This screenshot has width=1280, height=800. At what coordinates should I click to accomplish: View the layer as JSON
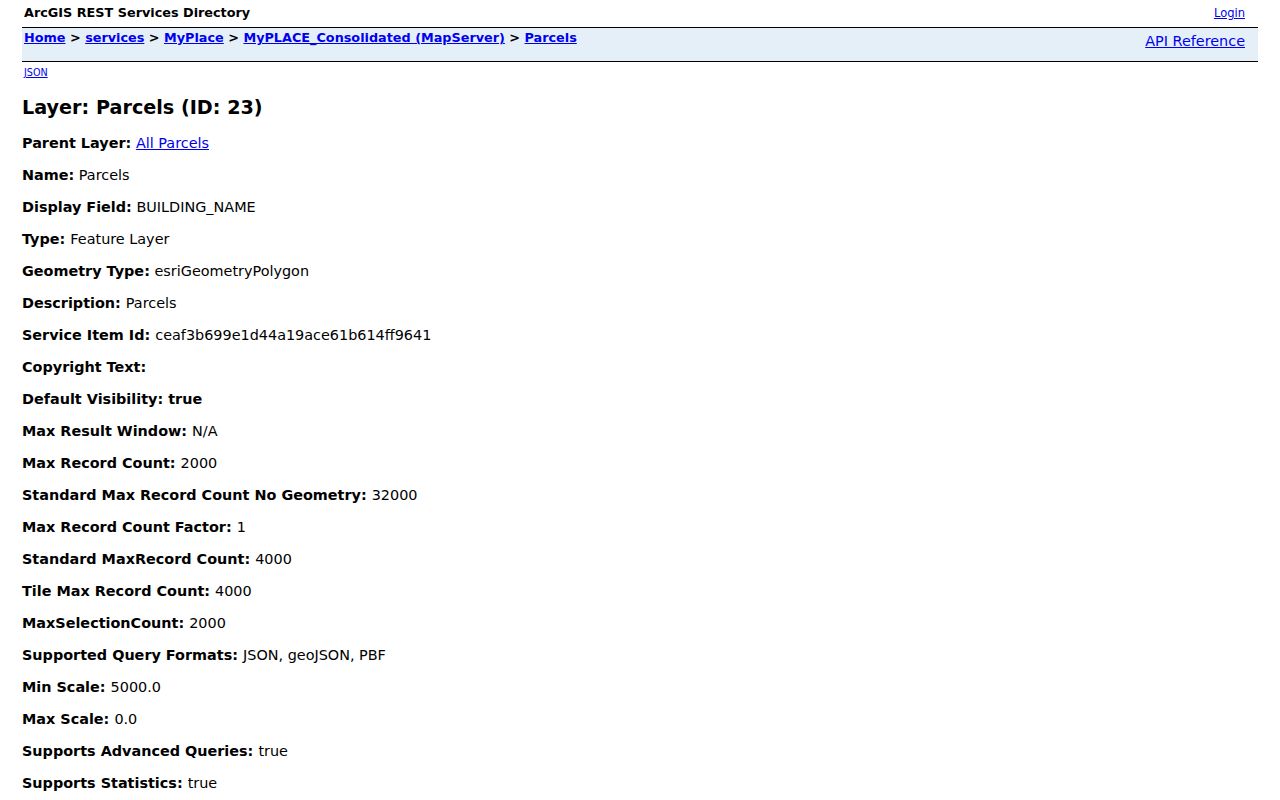coord(35,72)
